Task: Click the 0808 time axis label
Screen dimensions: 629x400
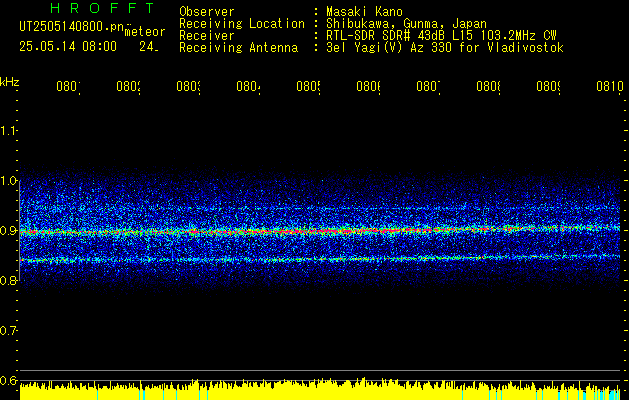Action: 488,87
